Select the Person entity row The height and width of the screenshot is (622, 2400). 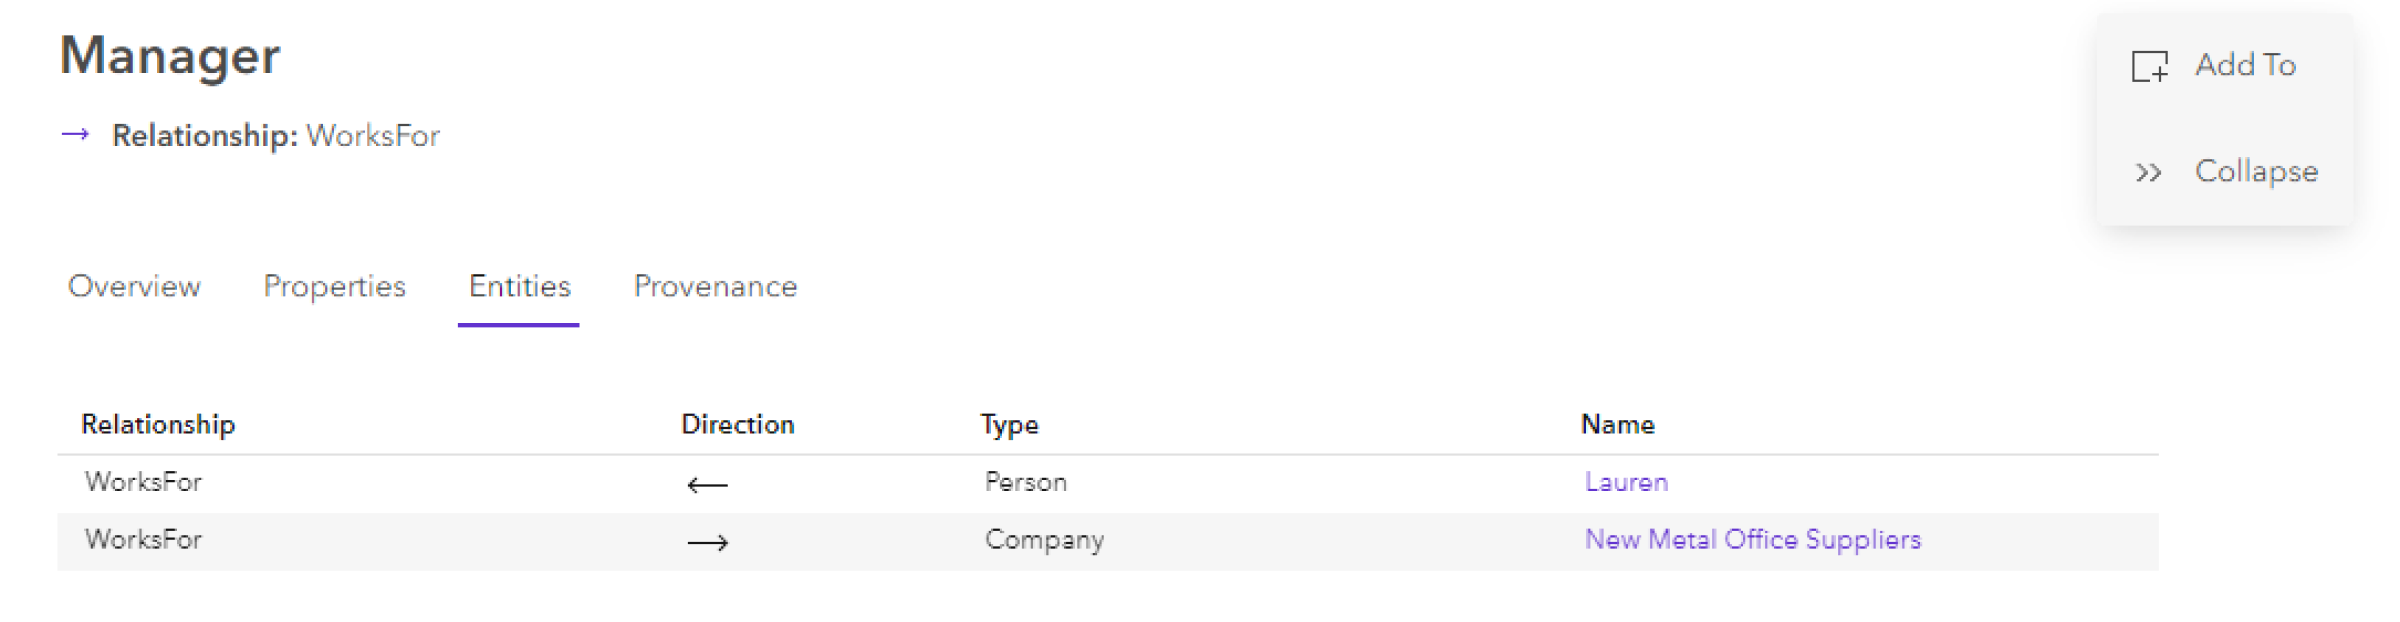pyautogui.click(x=1024, y=483)
